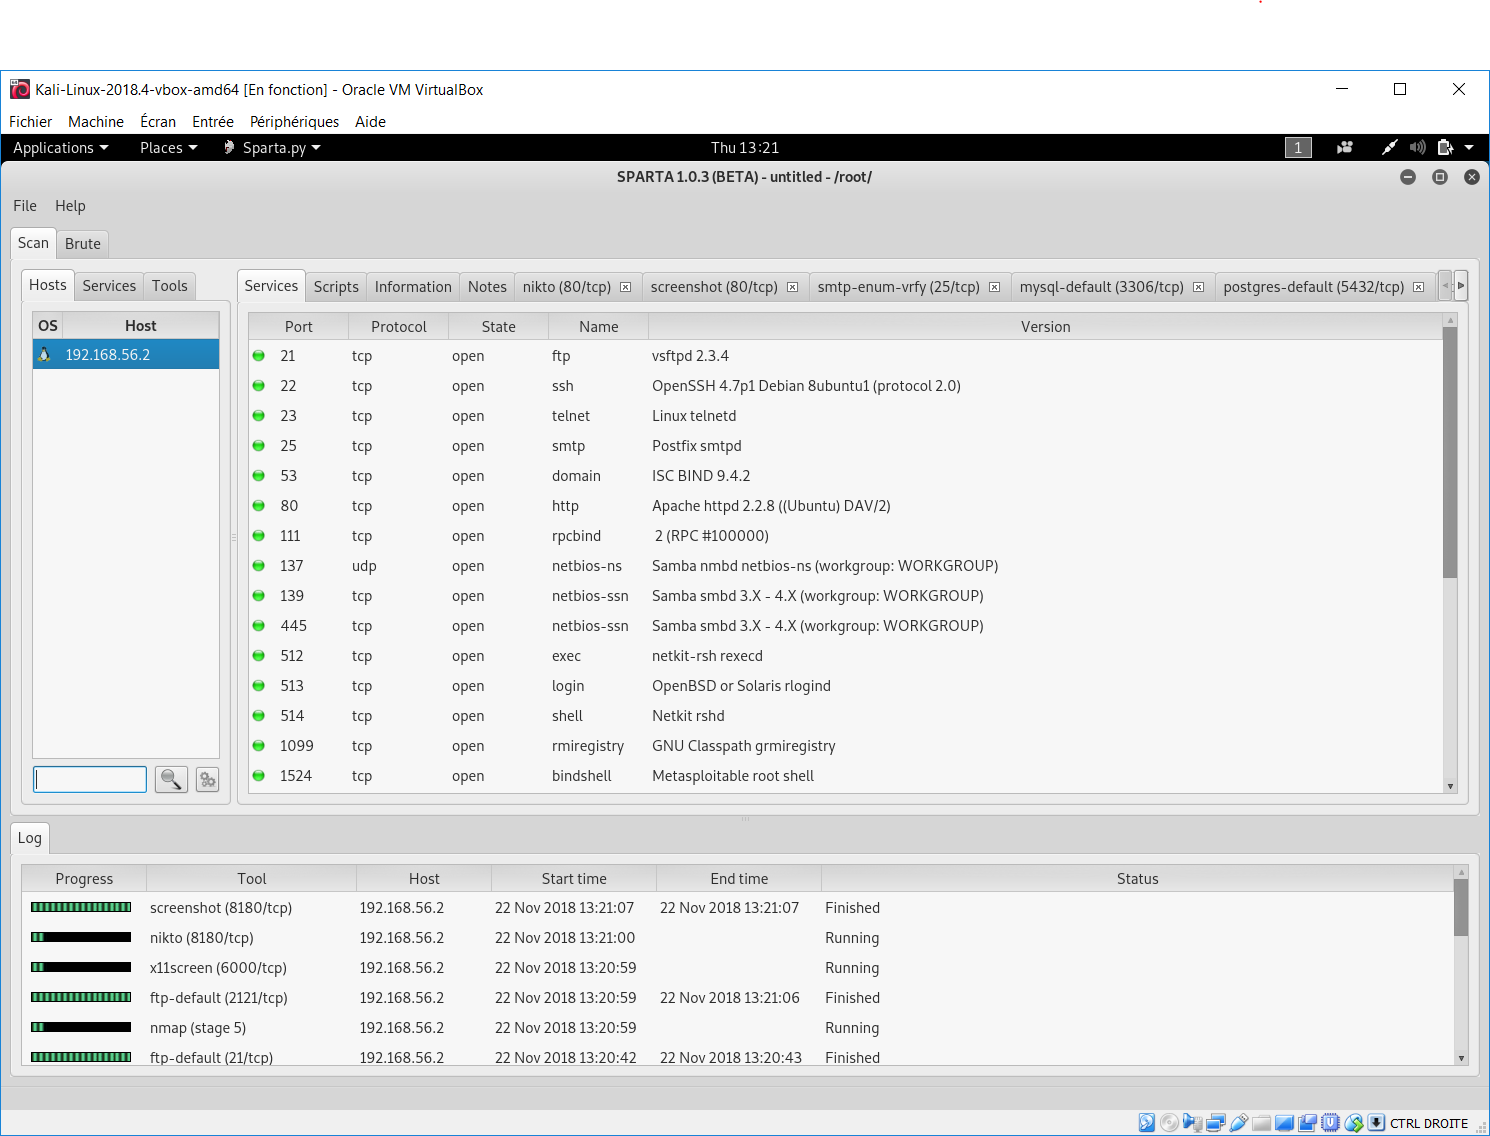Viewport: 1490px width, 1136px height.
Task: Close the mysql-default (3306/tcp) tab
Action: coord(1198,287)
